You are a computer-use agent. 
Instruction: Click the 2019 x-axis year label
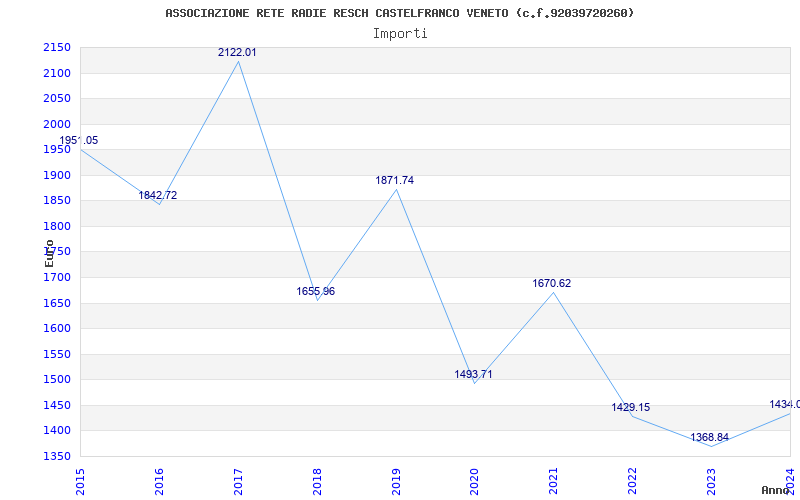tap(396, 481)
